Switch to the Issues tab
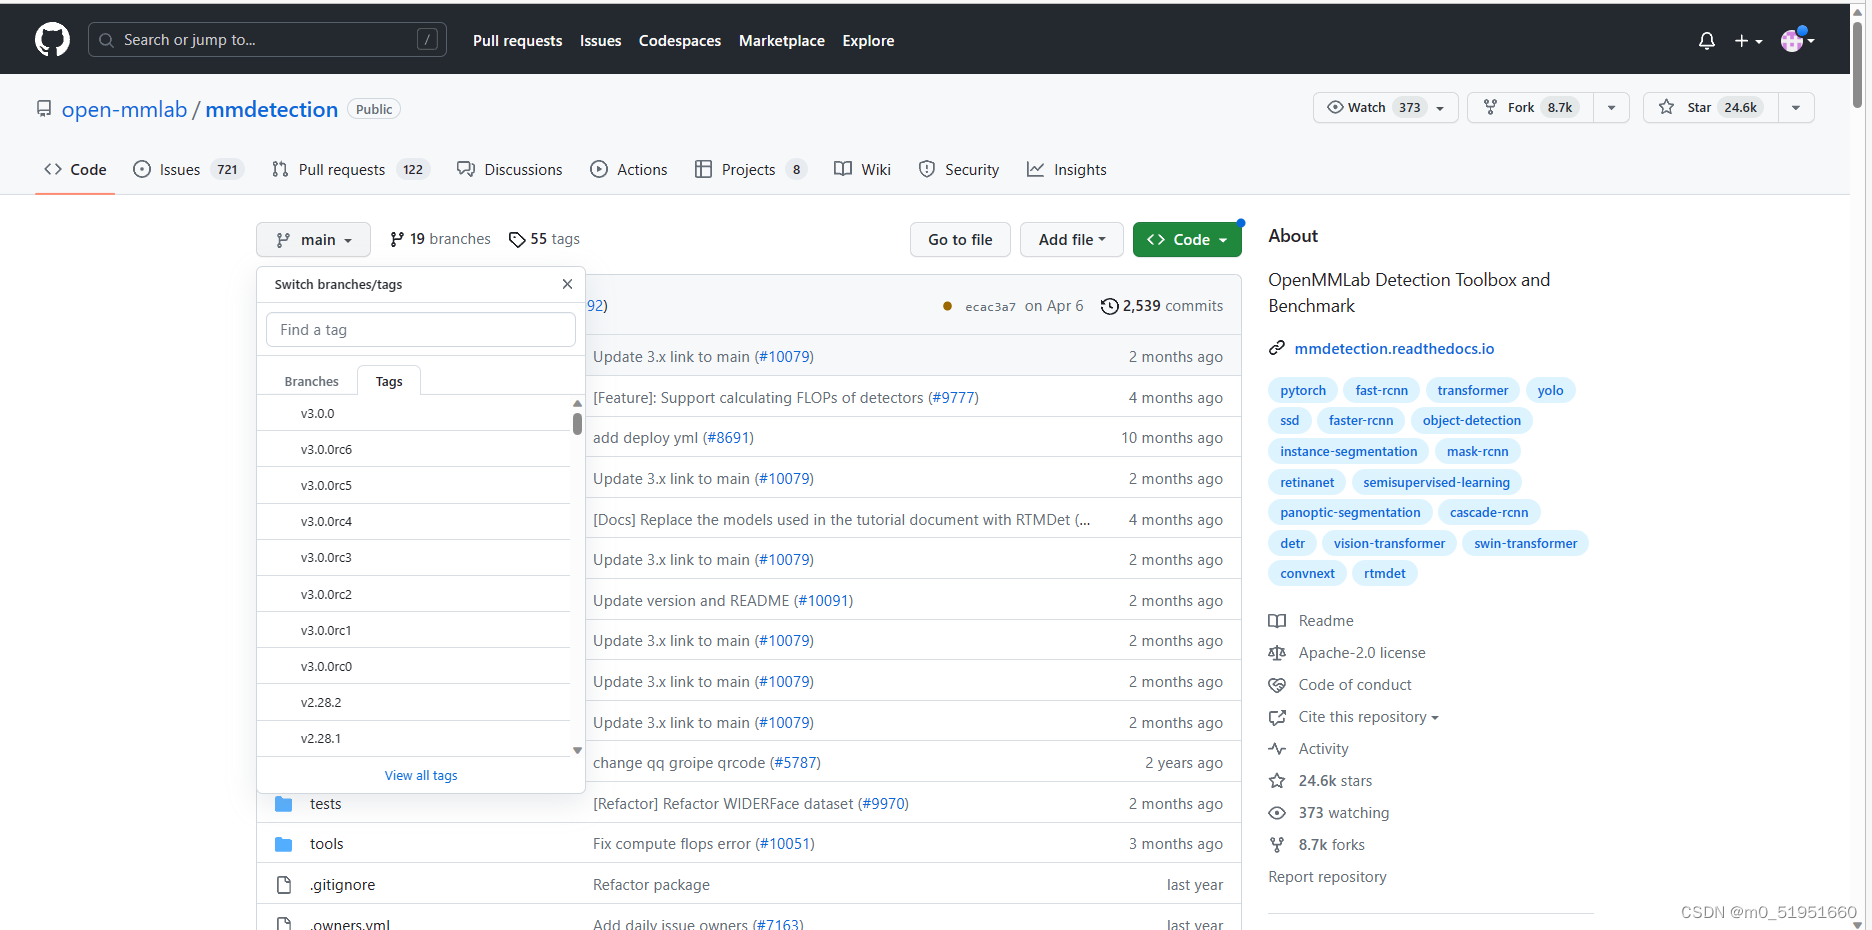 point(188,170)
